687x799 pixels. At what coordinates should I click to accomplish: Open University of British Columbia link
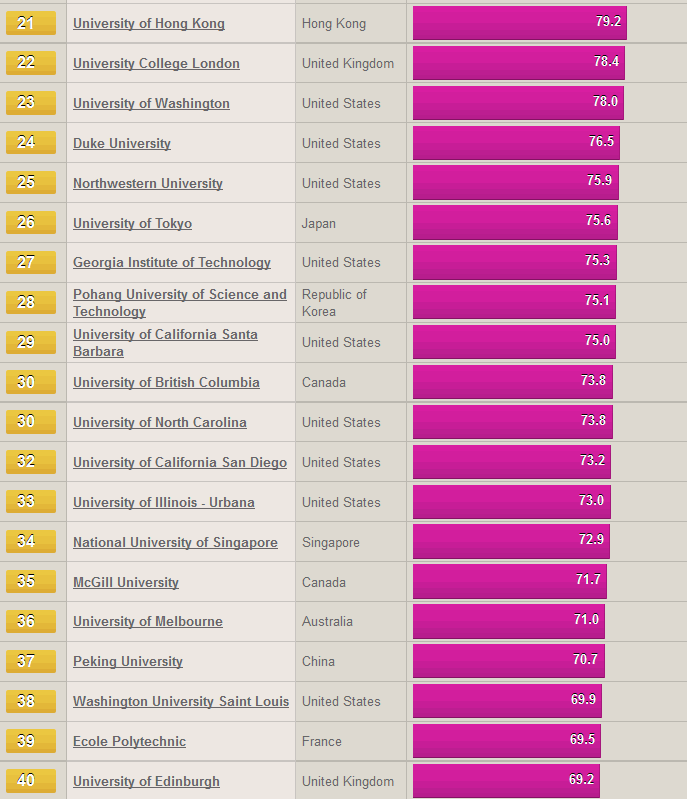pyautogui.click(x=166, y=382)
